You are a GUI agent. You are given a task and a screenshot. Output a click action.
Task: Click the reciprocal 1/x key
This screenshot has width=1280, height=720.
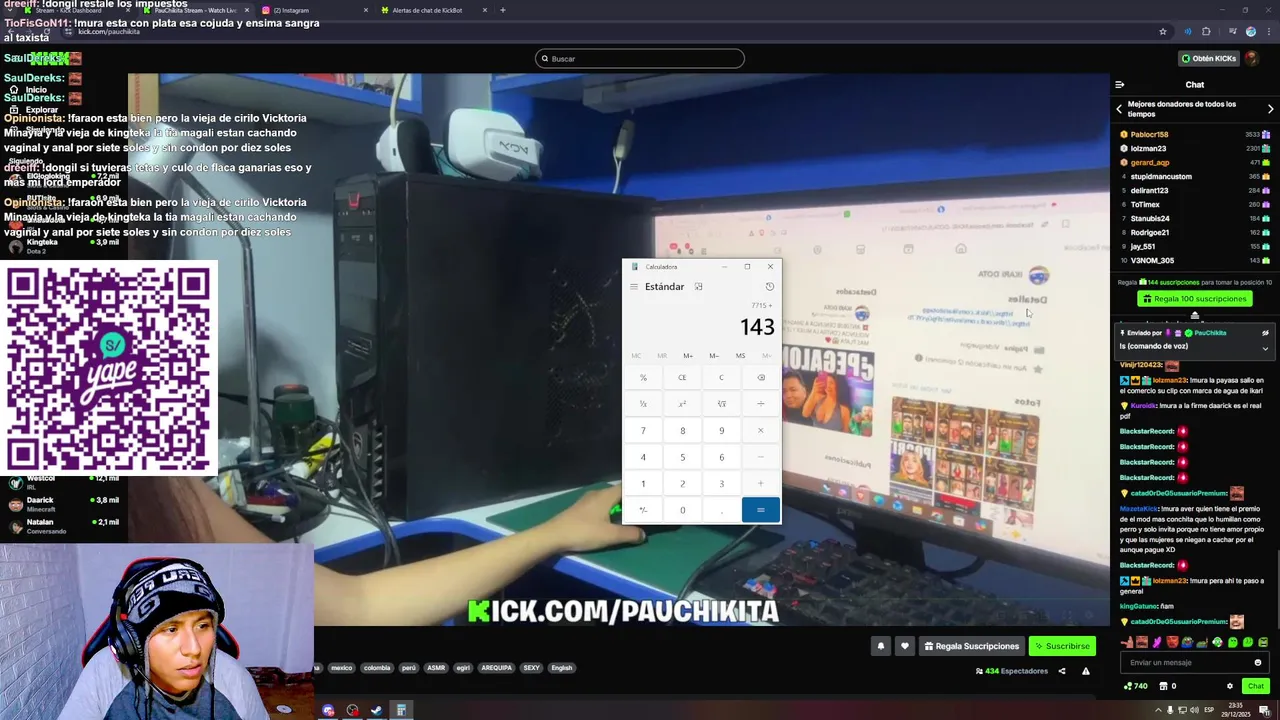[x=643, y=404]
